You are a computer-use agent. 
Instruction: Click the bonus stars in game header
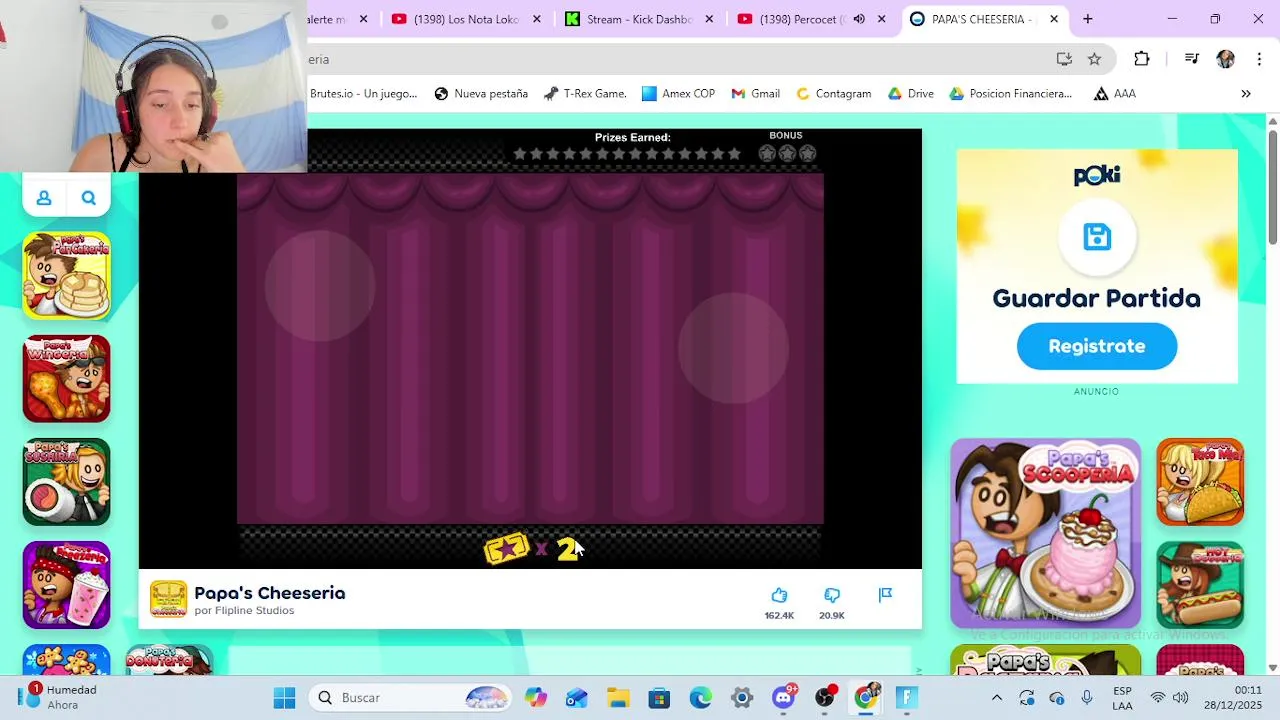787,153
